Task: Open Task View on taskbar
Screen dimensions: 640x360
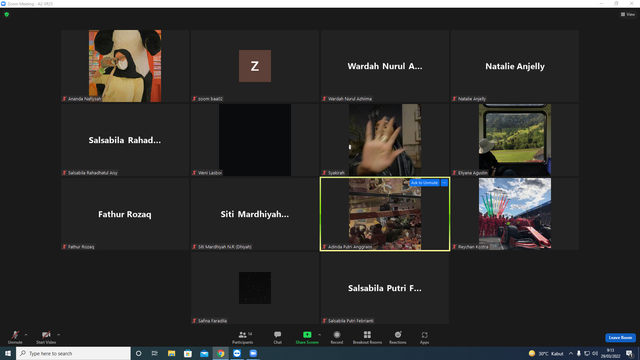Action: pyautogui.click(x=155, y=353)
